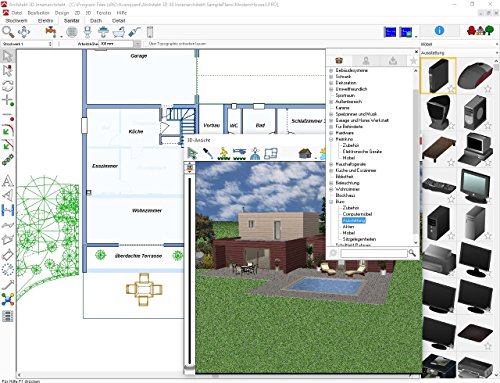Click the catalog search magnifier button

(412, 253)
